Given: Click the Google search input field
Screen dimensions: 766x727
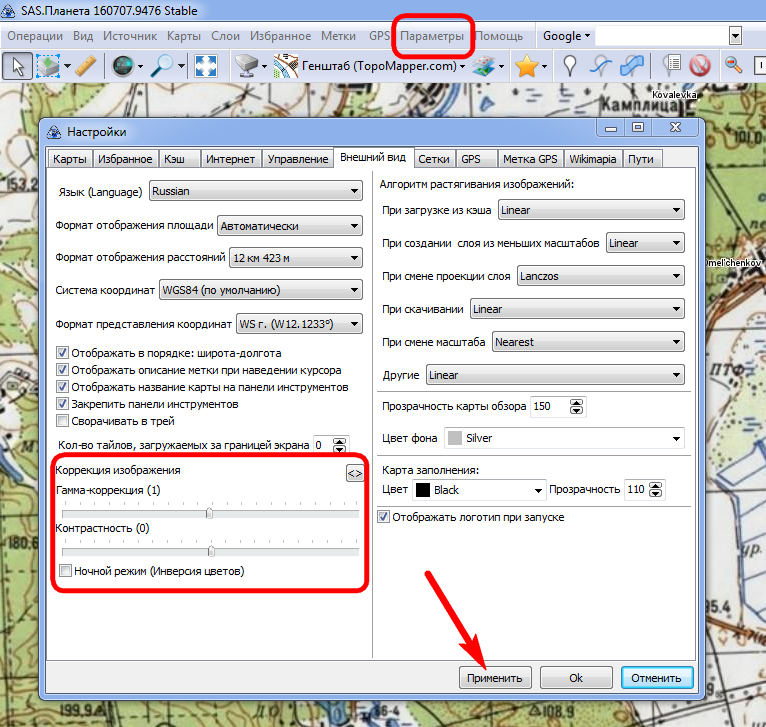Looking at the screenshot, I should tap(661, 36).
